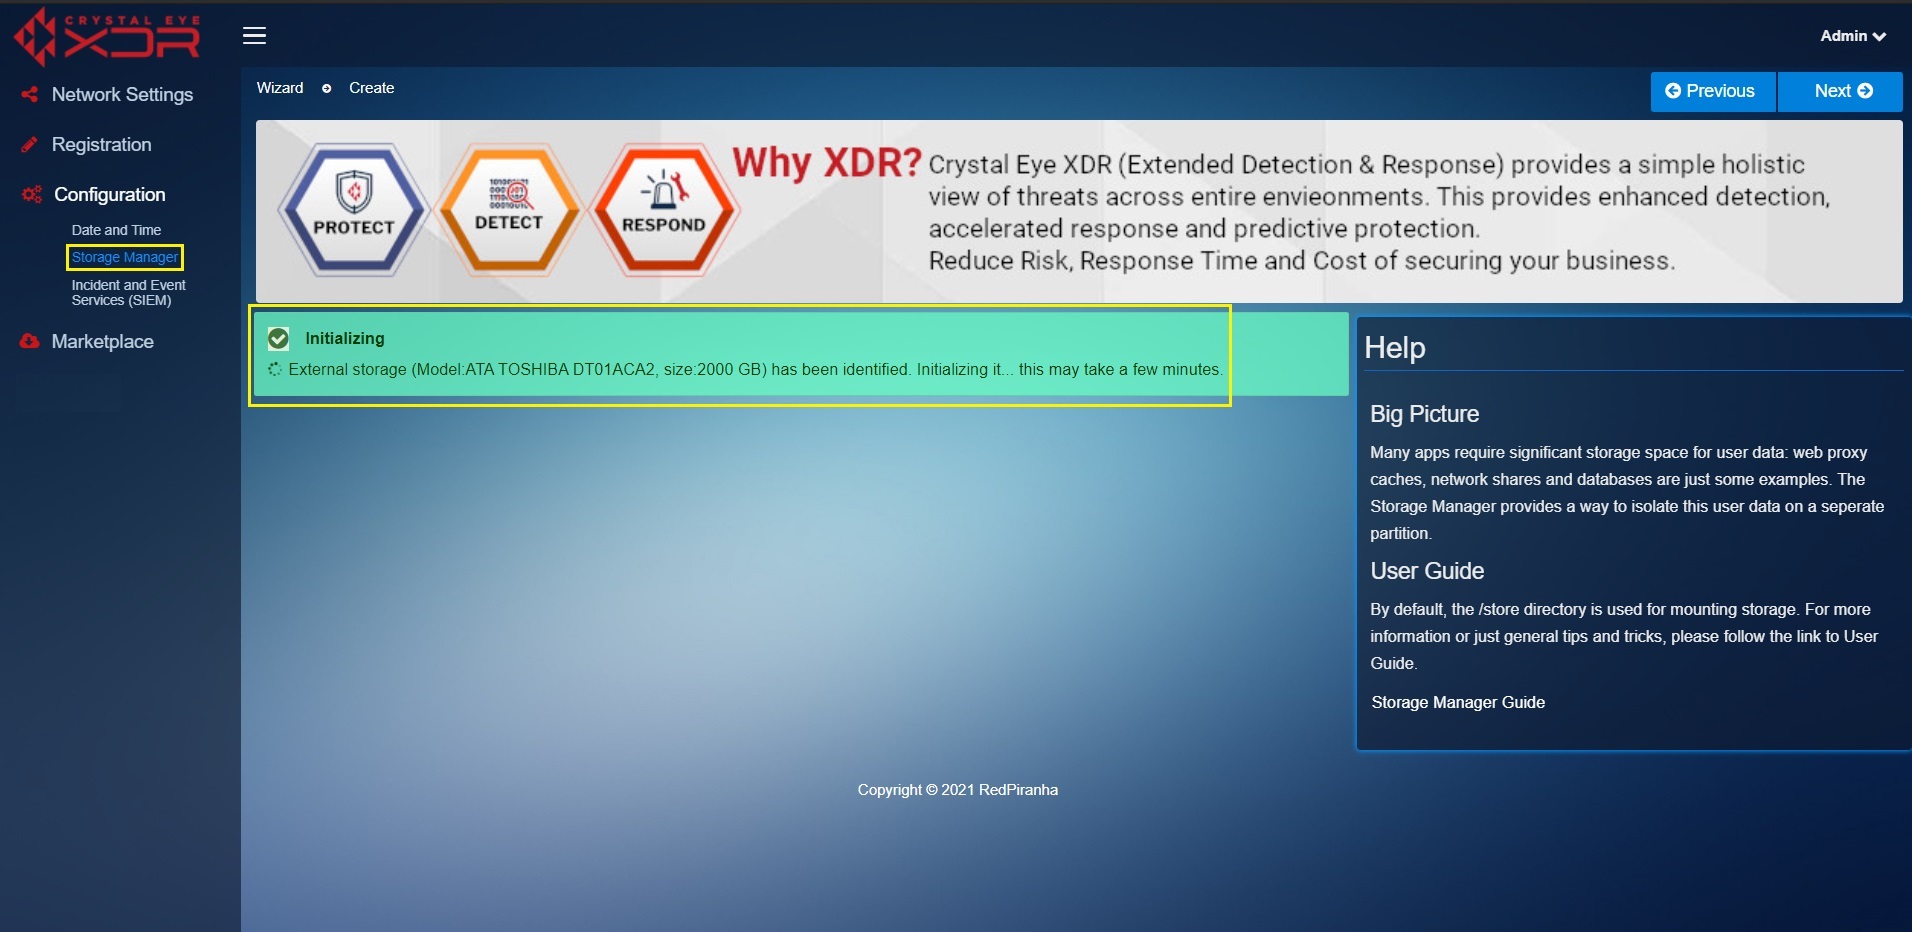Click the Wizard breadcrumb separator dot

pyautogui.click(x=326, y=88)
